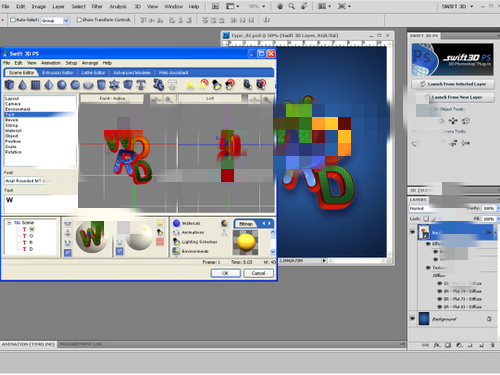Click zoom magnifier of Left viewport
500x375 pixels.
[267, 99]
